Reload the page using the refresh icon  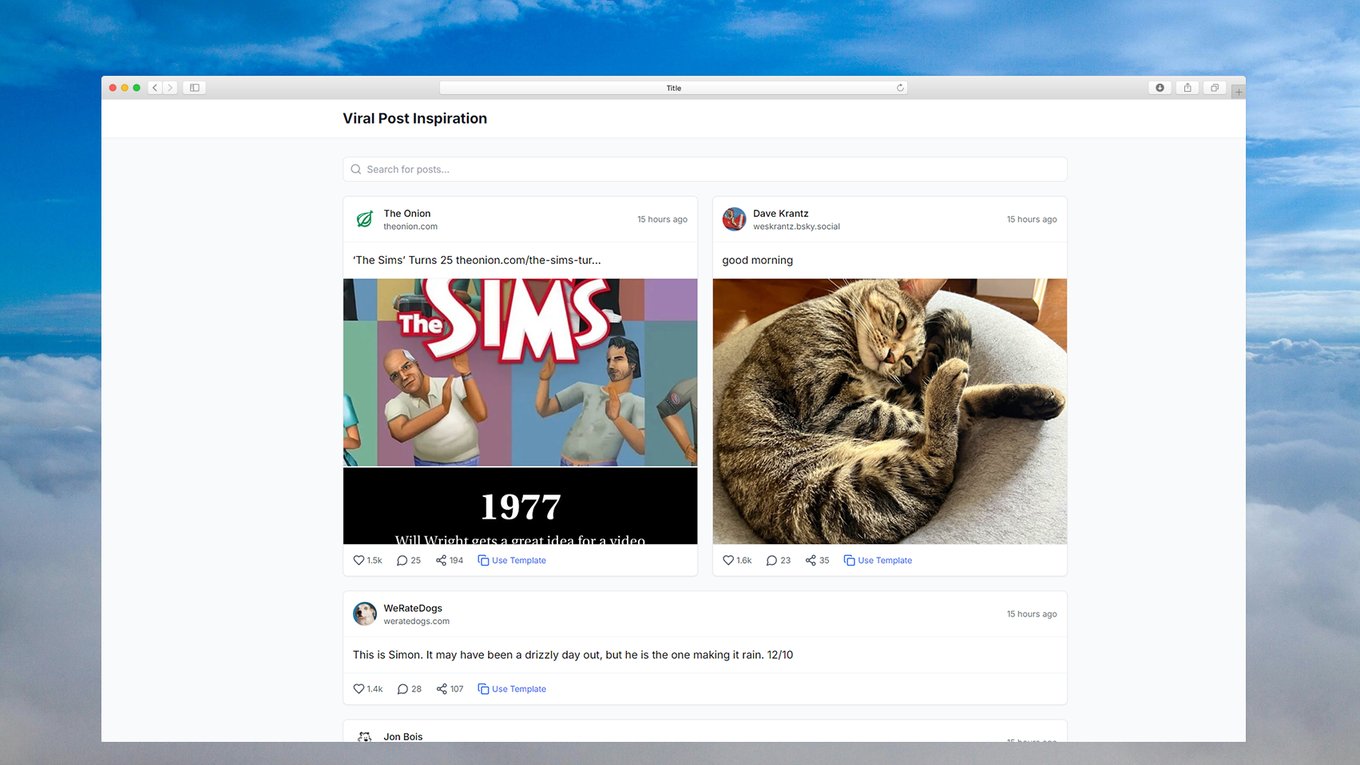point(900,88)
